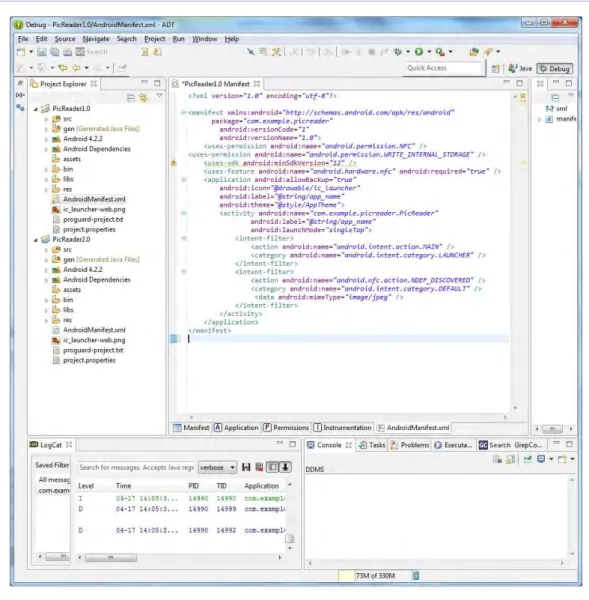Click the heap status 73M of 330M bar
The width and height of the screenshot is (589, 600).
pos(374,576)
